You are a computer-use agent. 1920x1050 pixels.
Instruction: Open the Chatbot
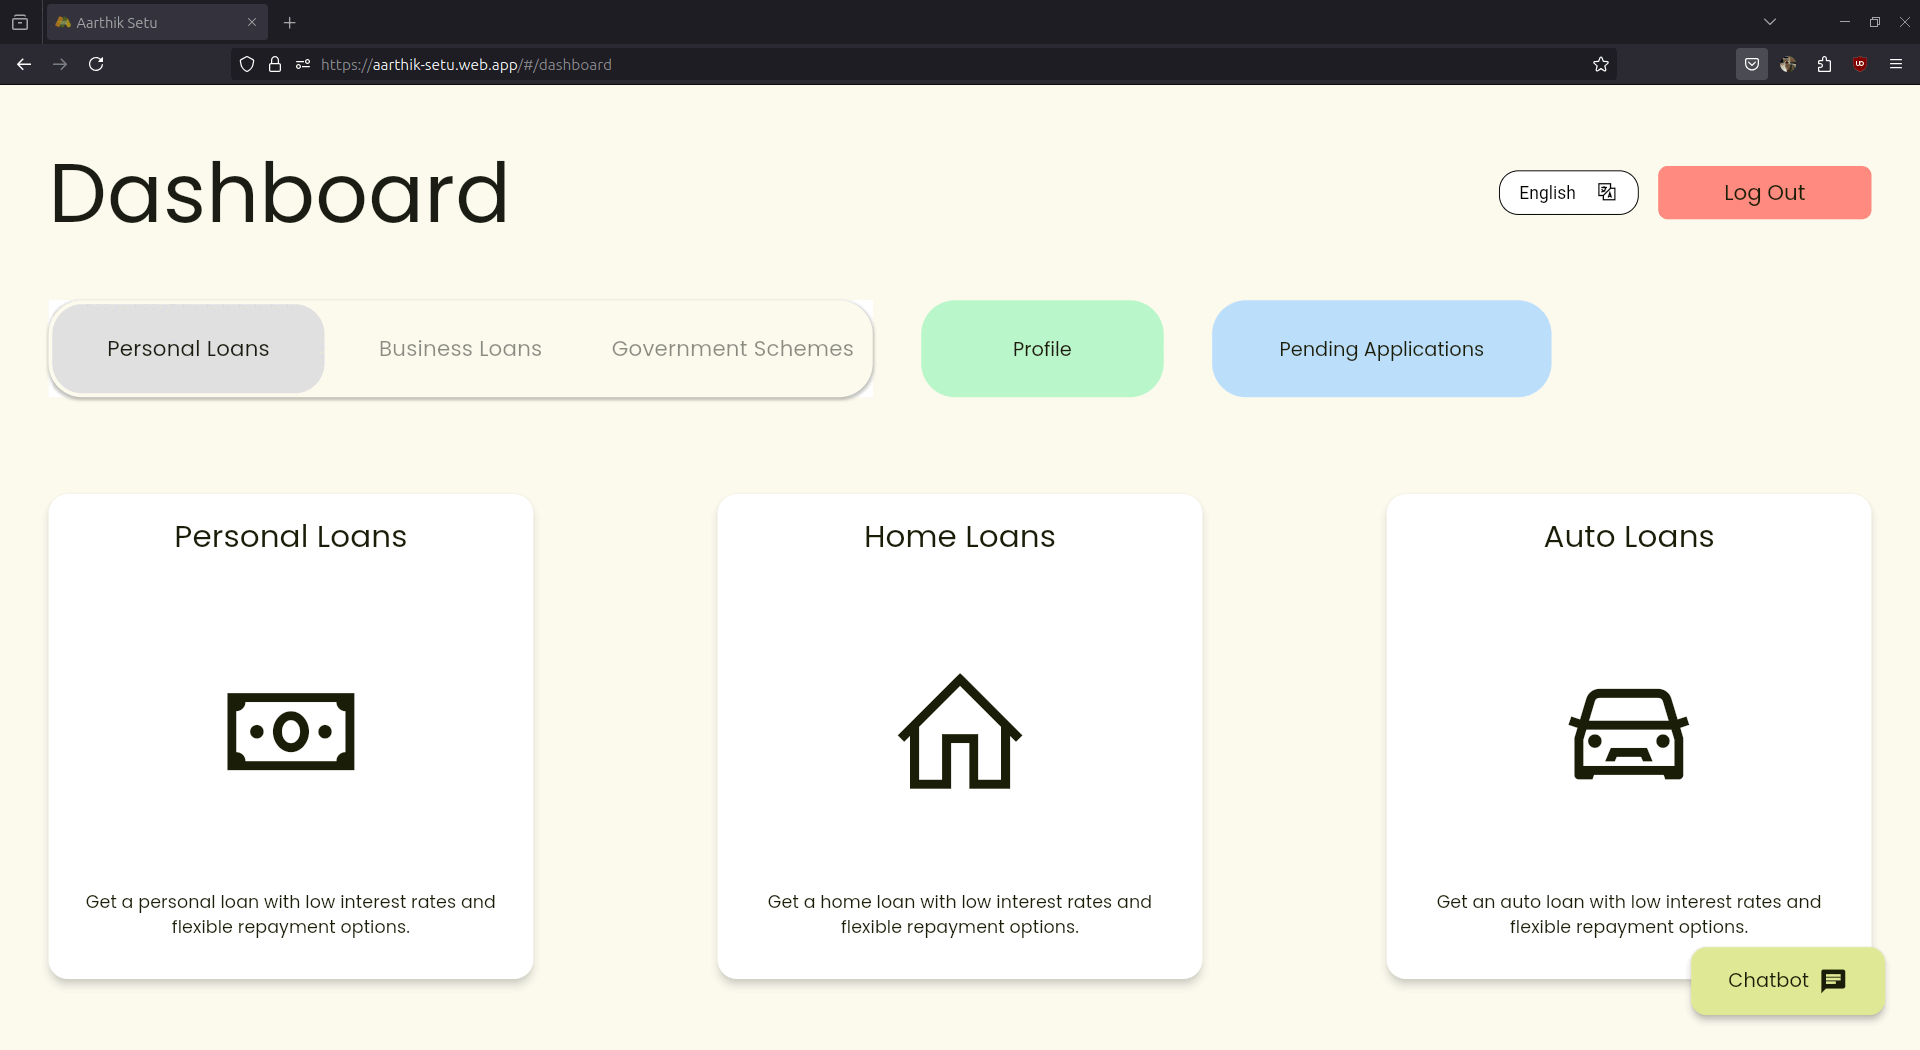pyautogui.click(x=1787, y=981)
